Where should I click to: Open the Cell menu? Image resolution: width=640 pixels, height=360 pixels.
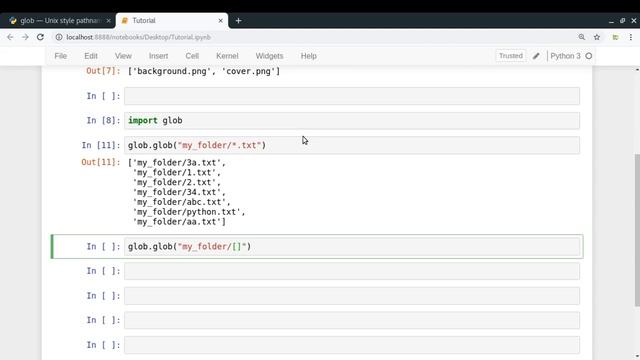(192, 56)
